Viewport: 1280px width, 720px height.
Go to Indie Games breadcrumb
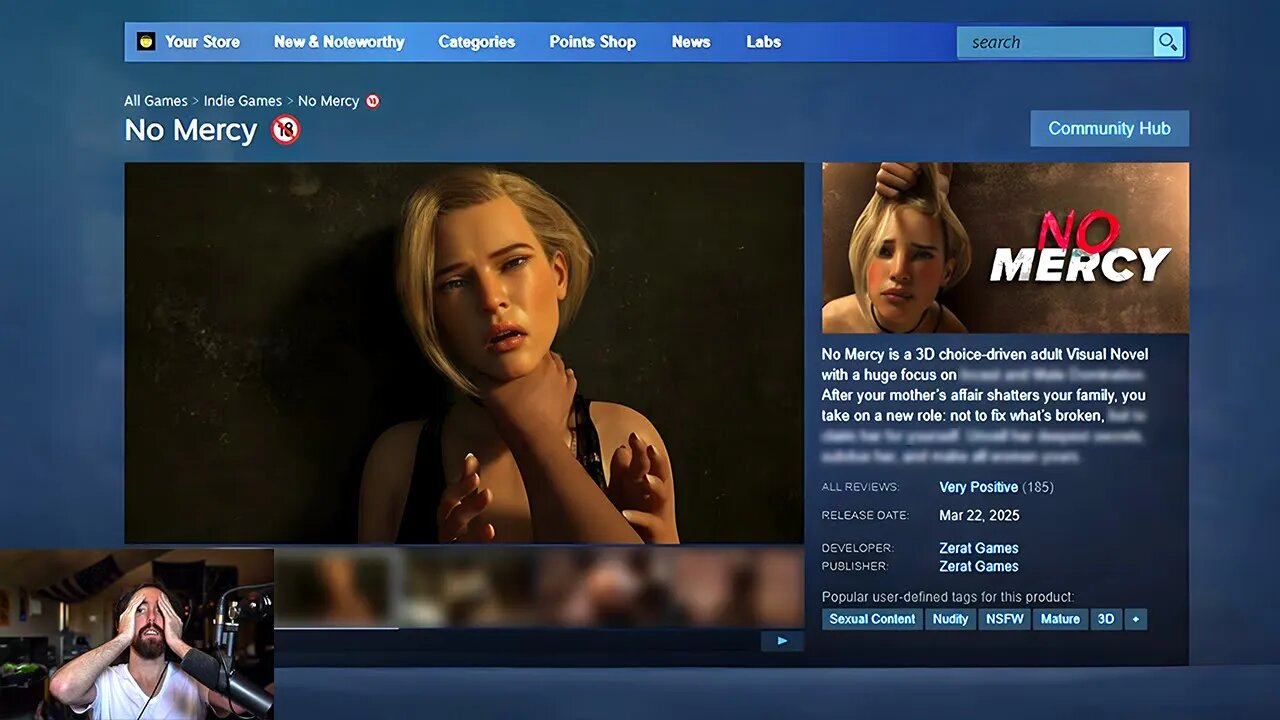tap(243, 101)
